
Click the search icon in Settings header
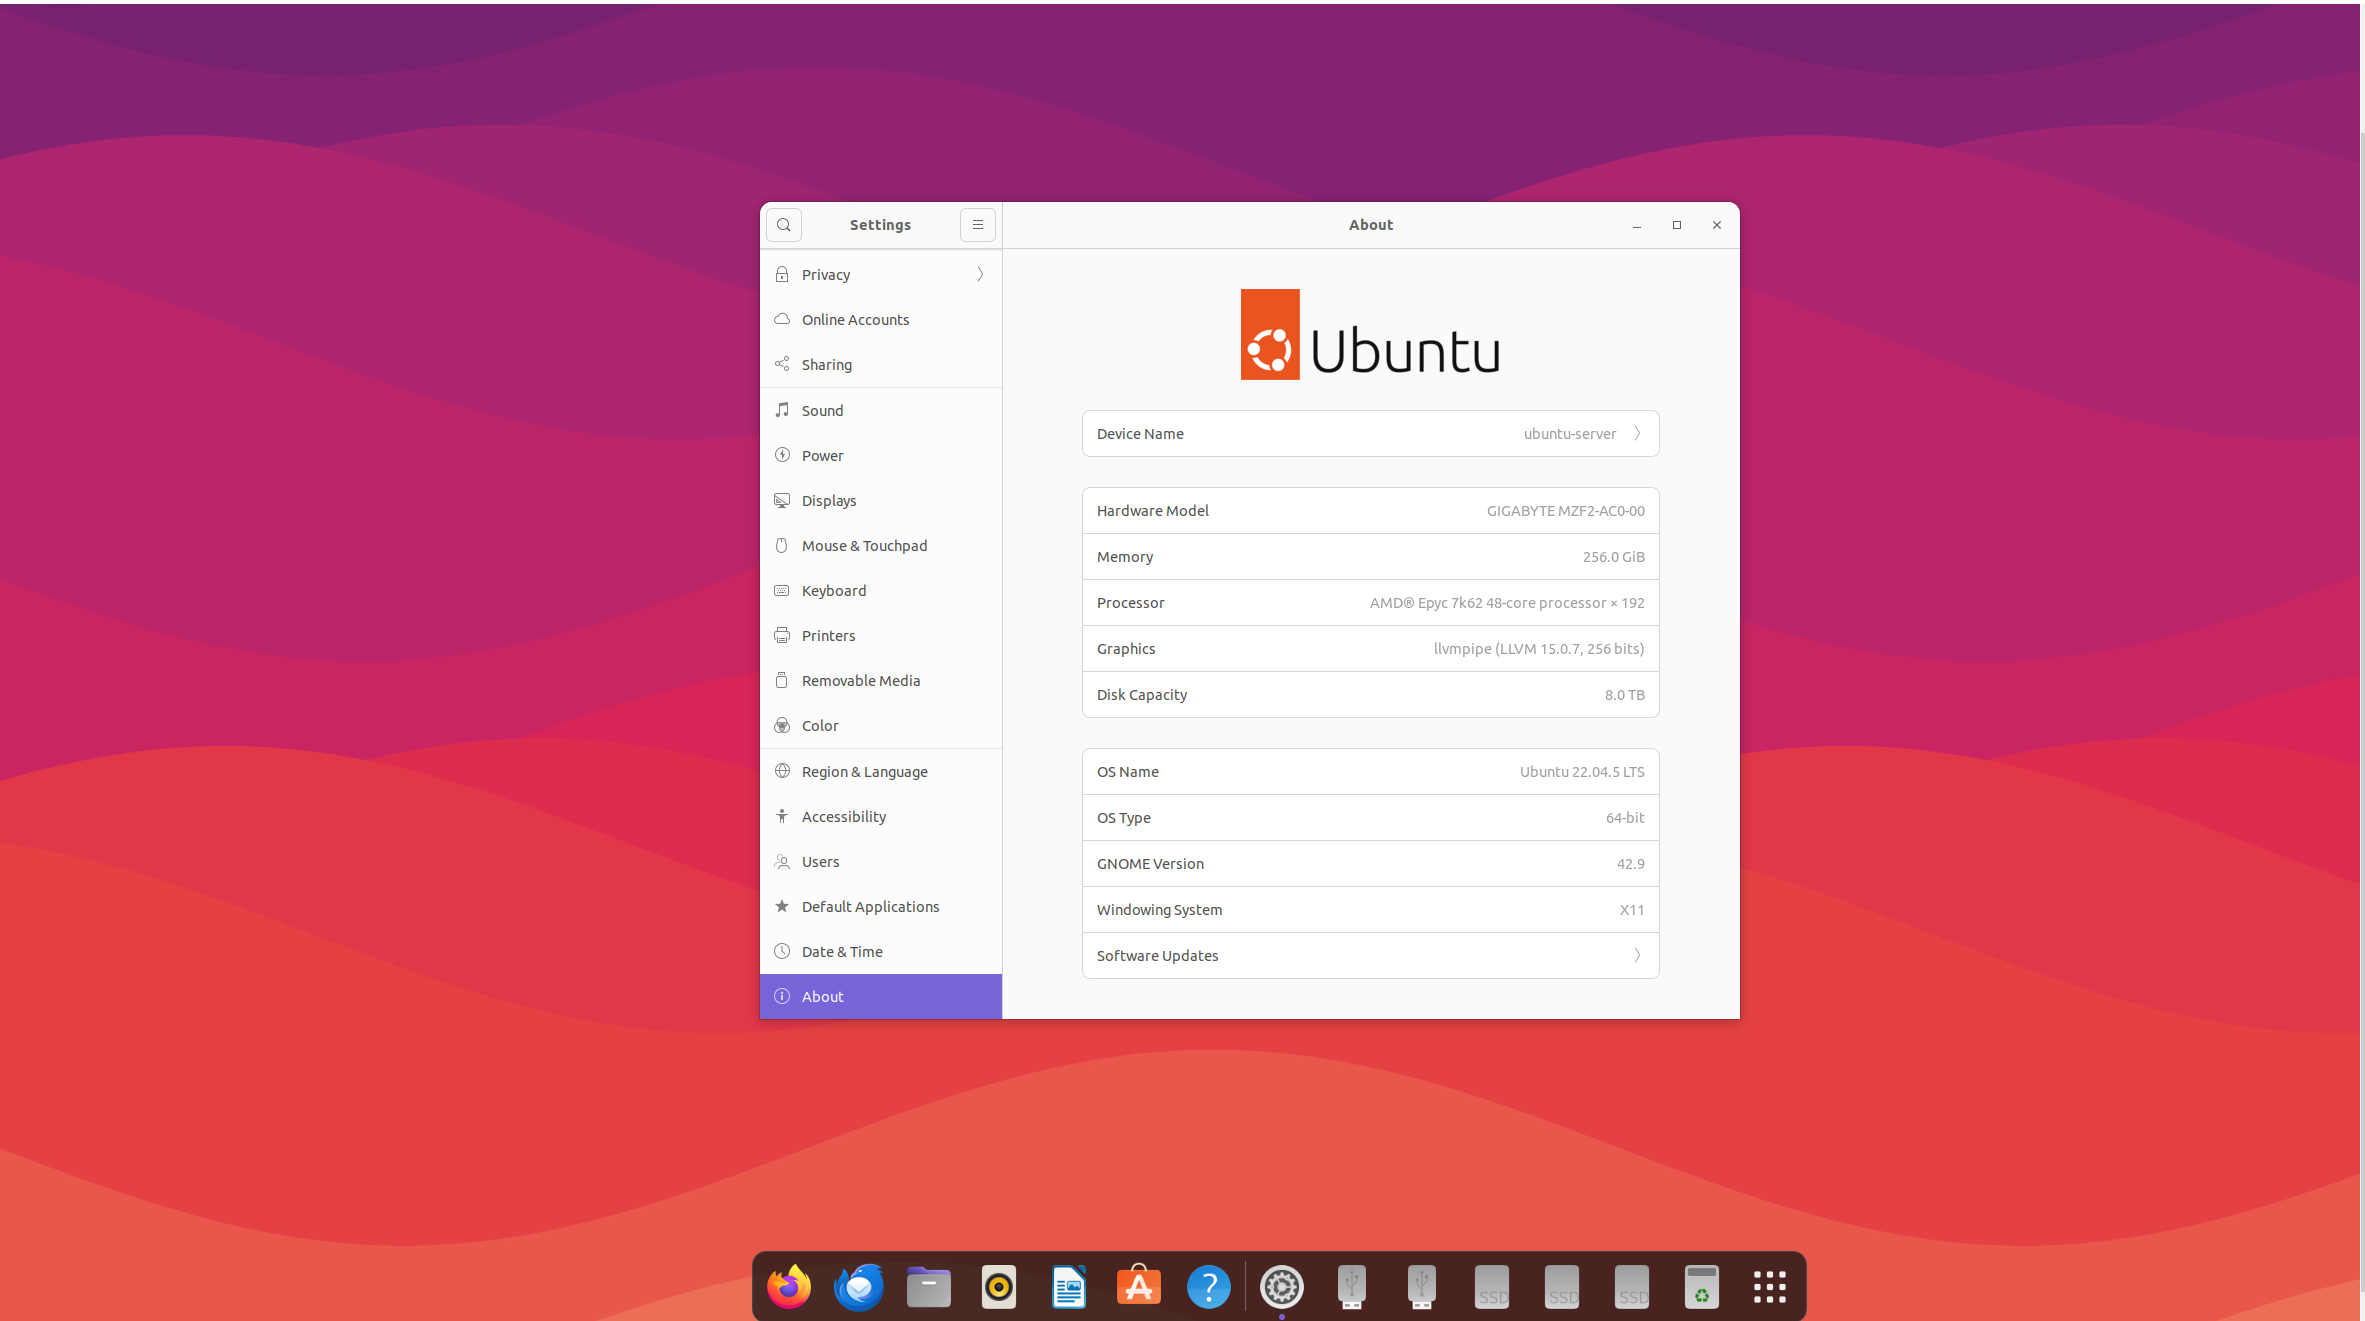click(784, 225)
